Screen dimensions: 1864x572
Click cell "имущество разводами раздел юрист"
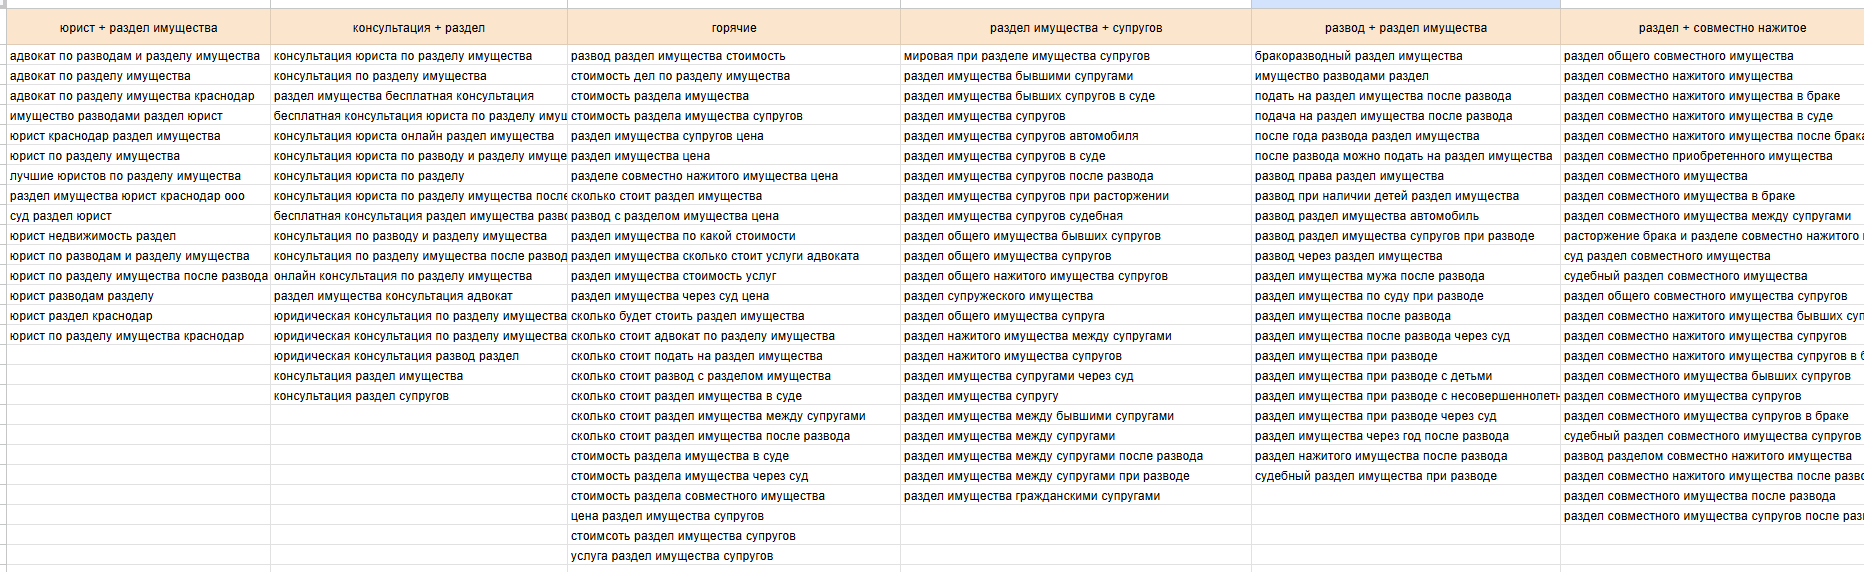click(138, 116)
